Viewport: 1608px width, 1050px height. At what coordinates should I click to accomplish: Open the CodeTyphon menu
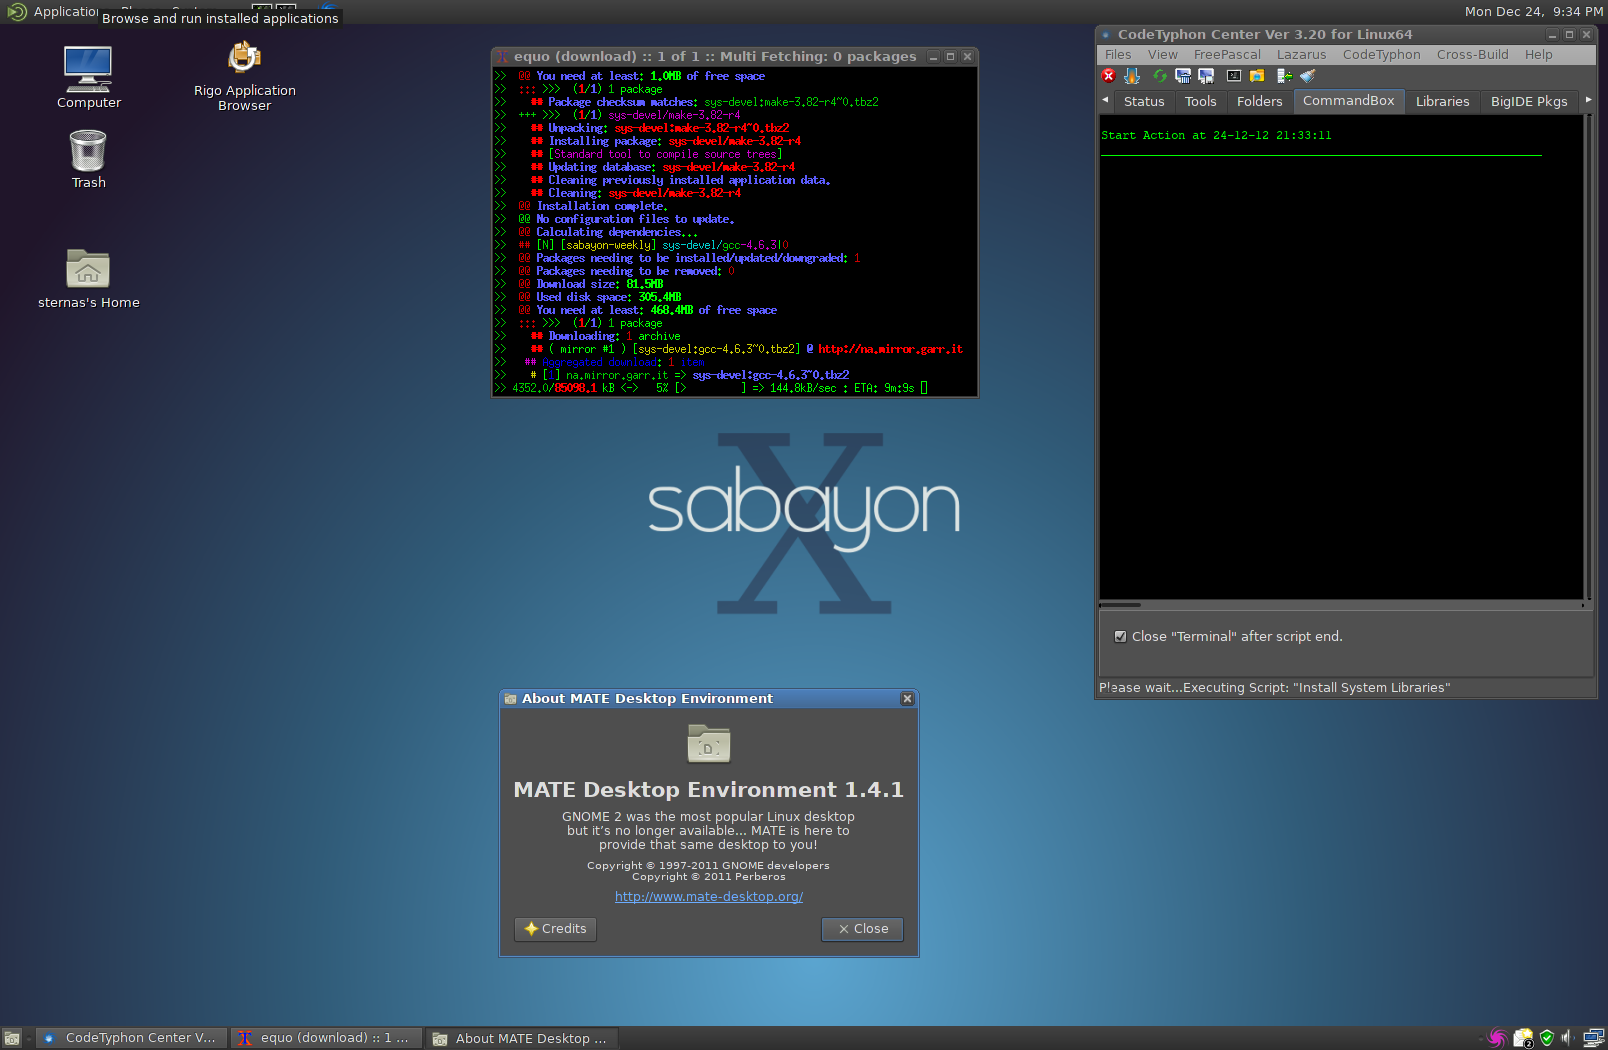[1381, 55]
